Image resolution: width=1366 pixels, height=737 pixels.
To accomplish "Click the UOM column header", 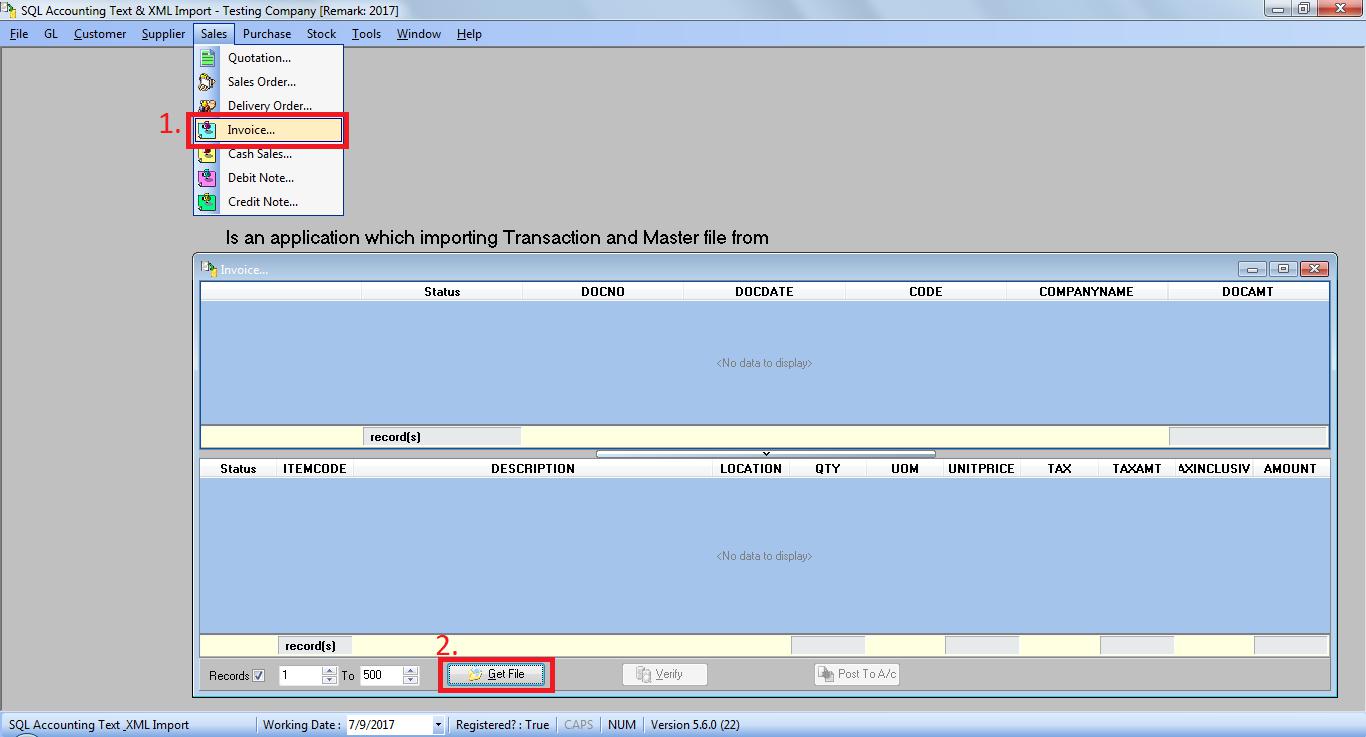I will click(x=905, y=468).
